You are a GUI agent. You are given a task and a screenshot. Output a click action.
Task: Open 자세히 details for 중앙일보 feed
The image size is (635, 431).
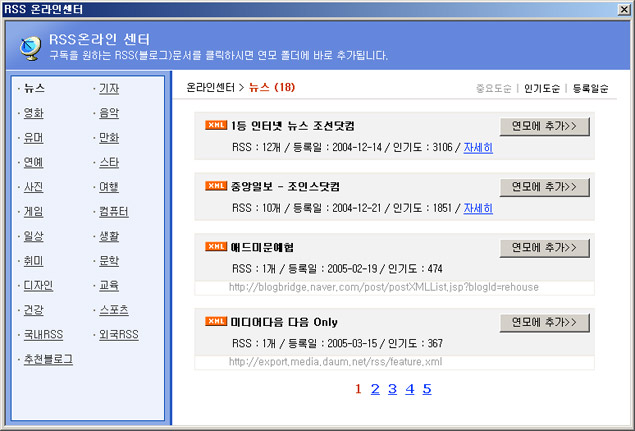477,208
